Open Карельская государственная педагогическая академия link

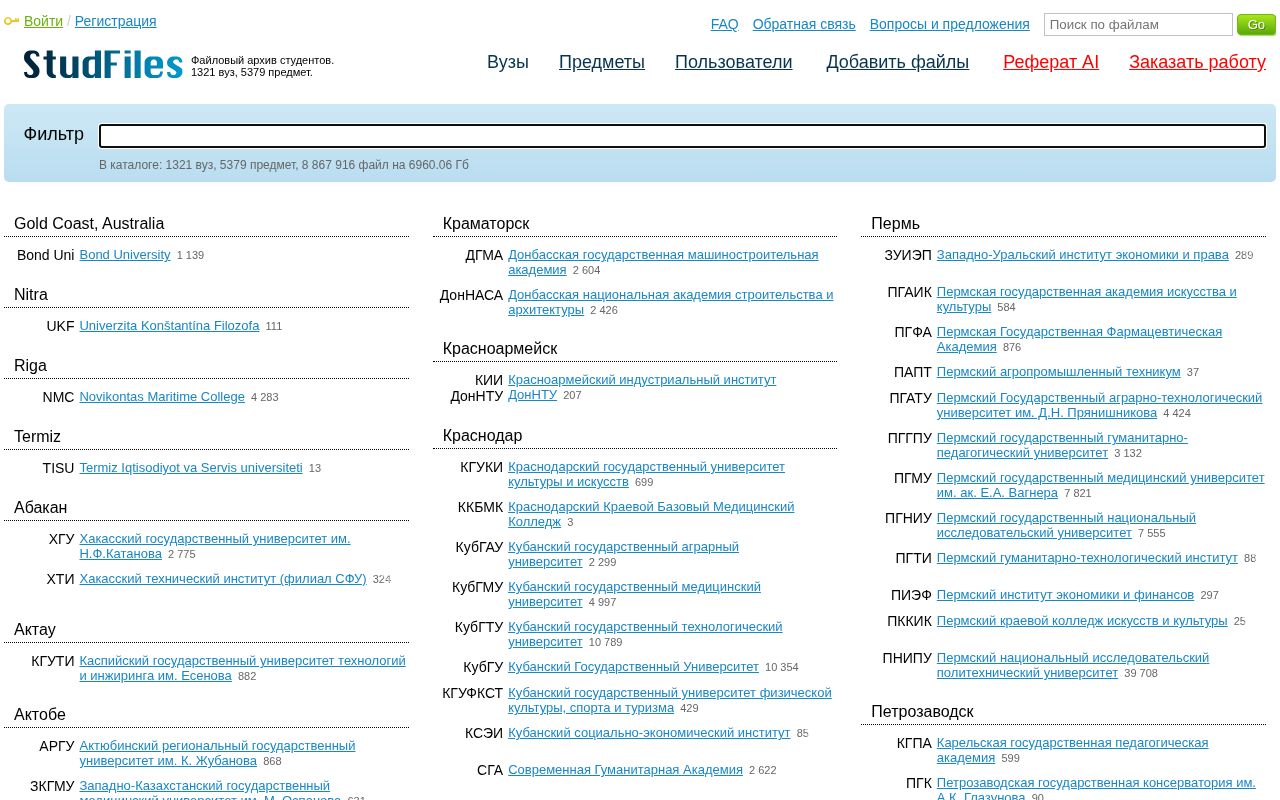[1072, 750]
